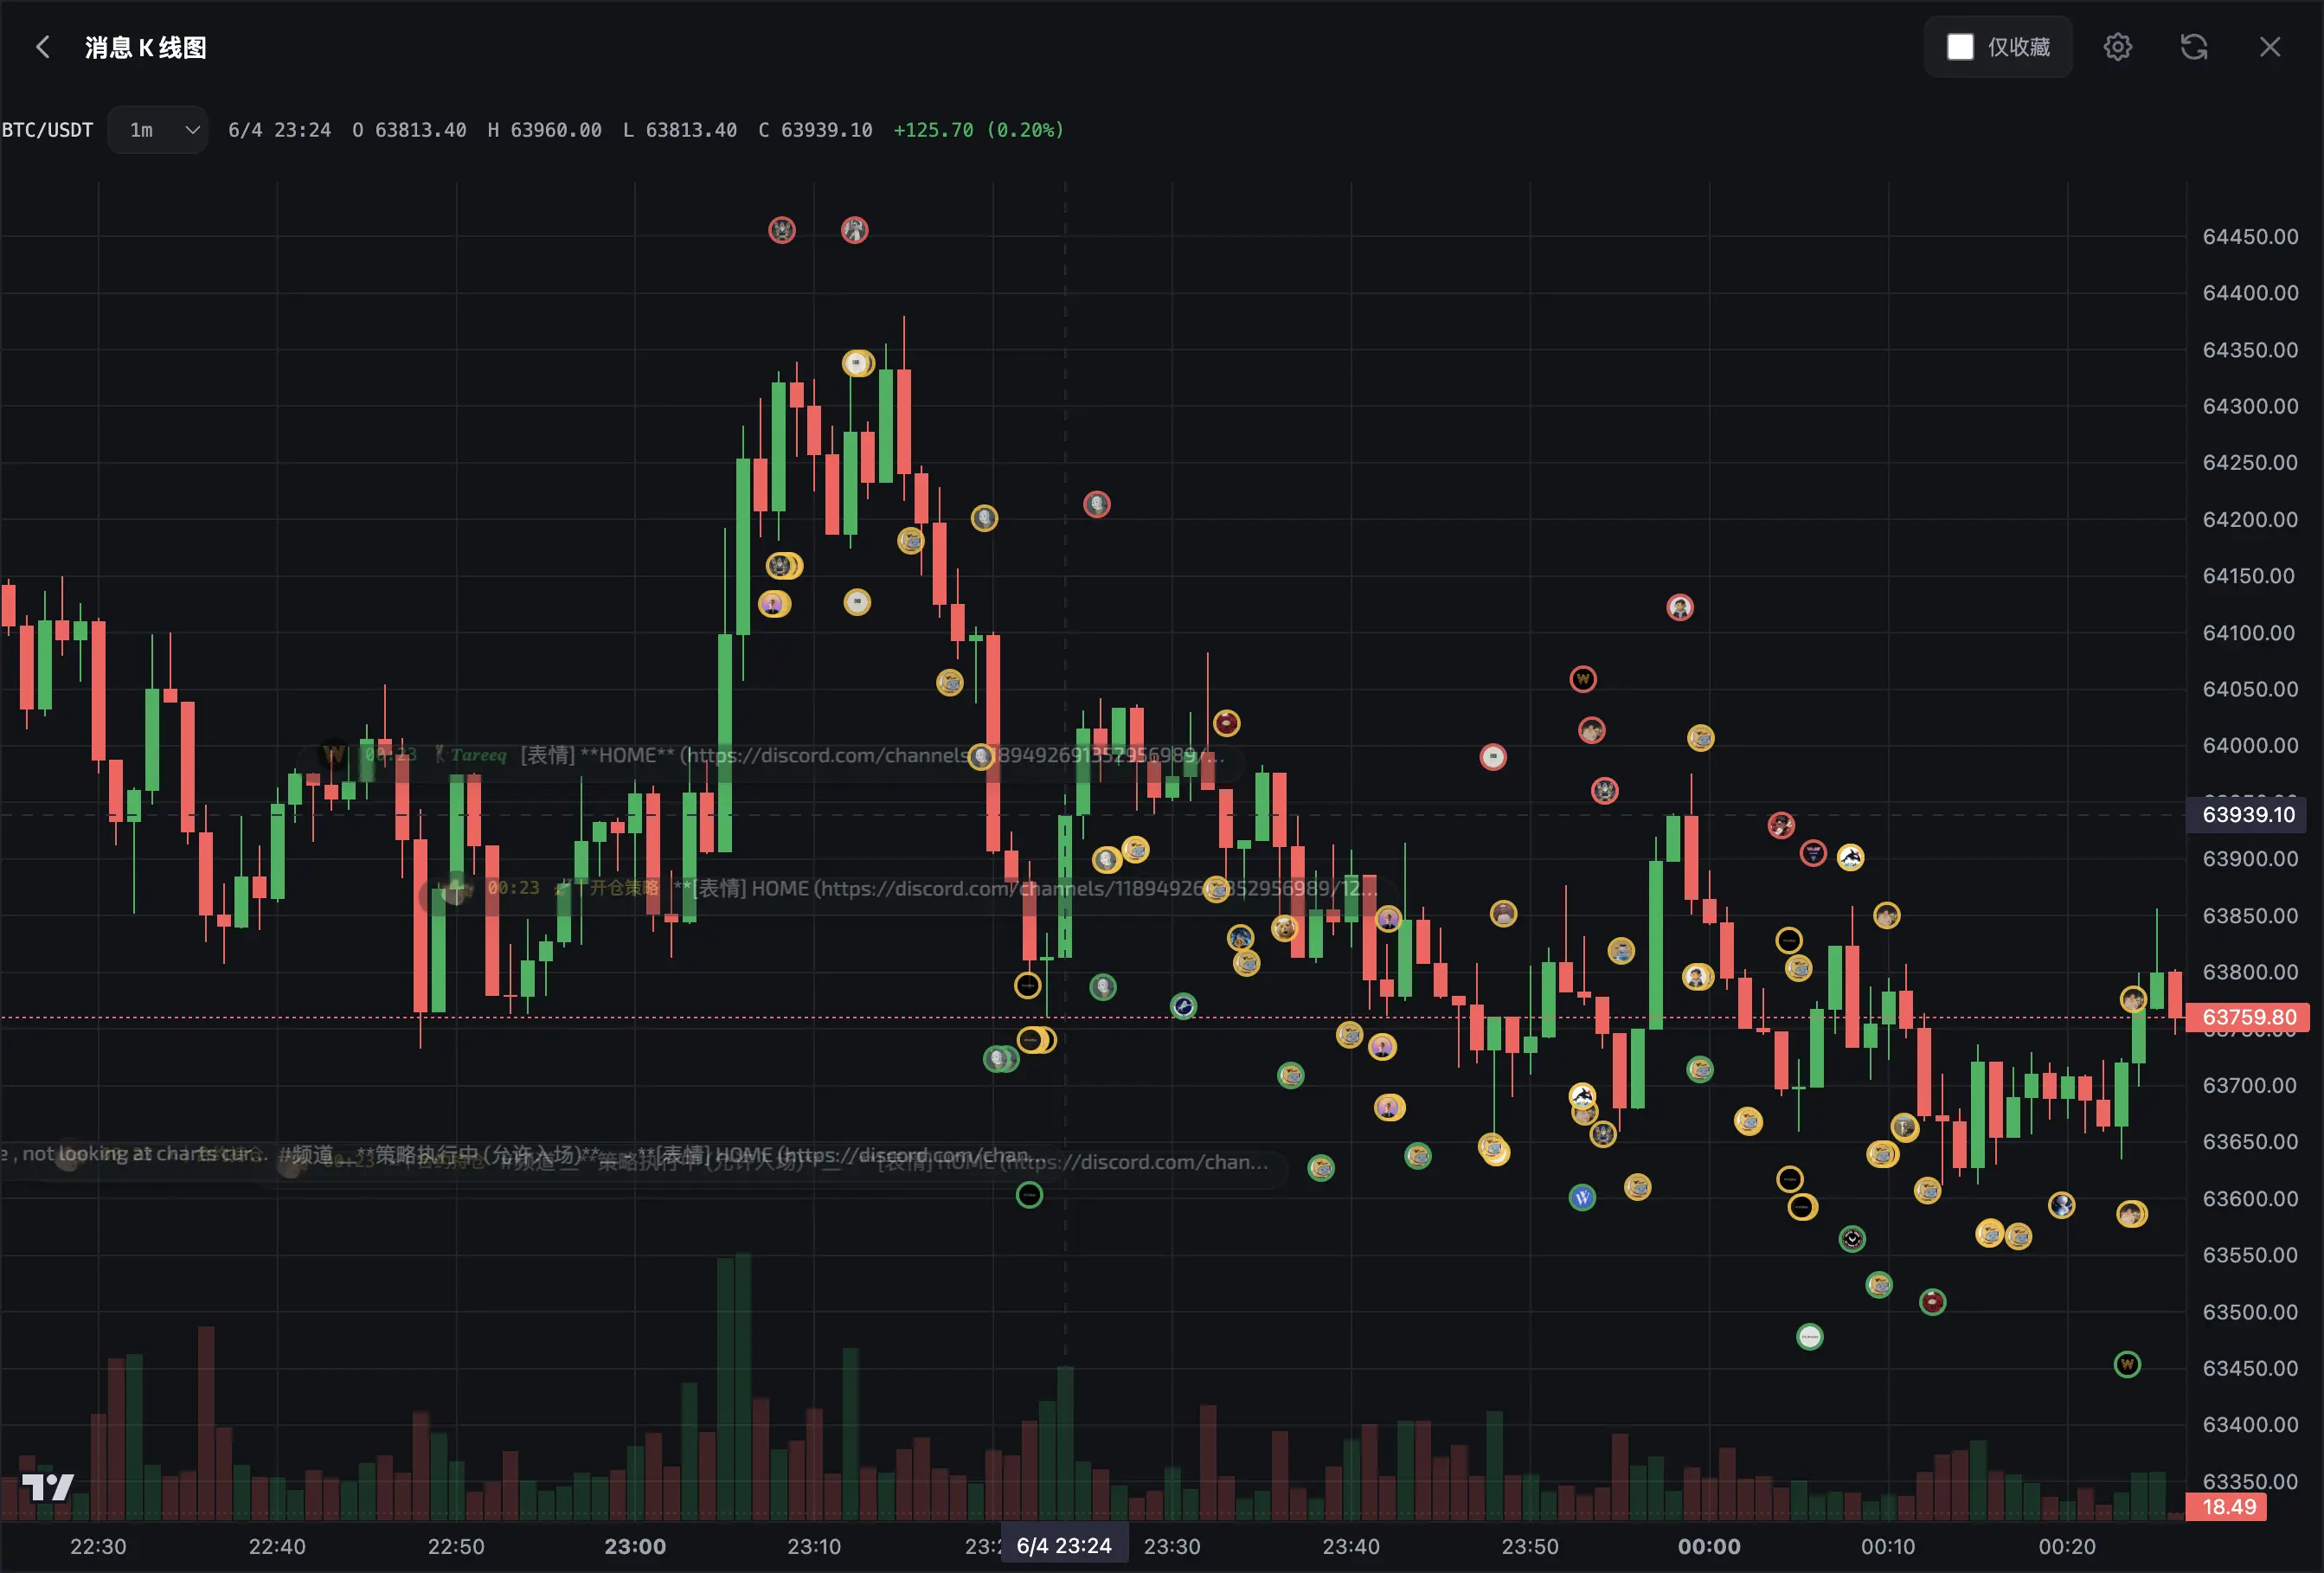The height and width of the screenshot is (1573, 2324).
Task: Enable the 仅收藏 checkbox
Action: pyautogui.click(x=1960, y=47)
